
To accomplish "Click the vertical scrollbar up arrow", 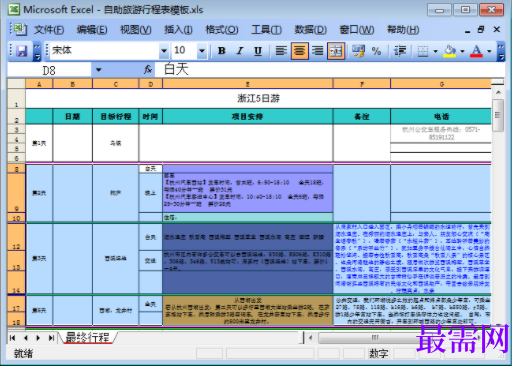I will [498, 92].
